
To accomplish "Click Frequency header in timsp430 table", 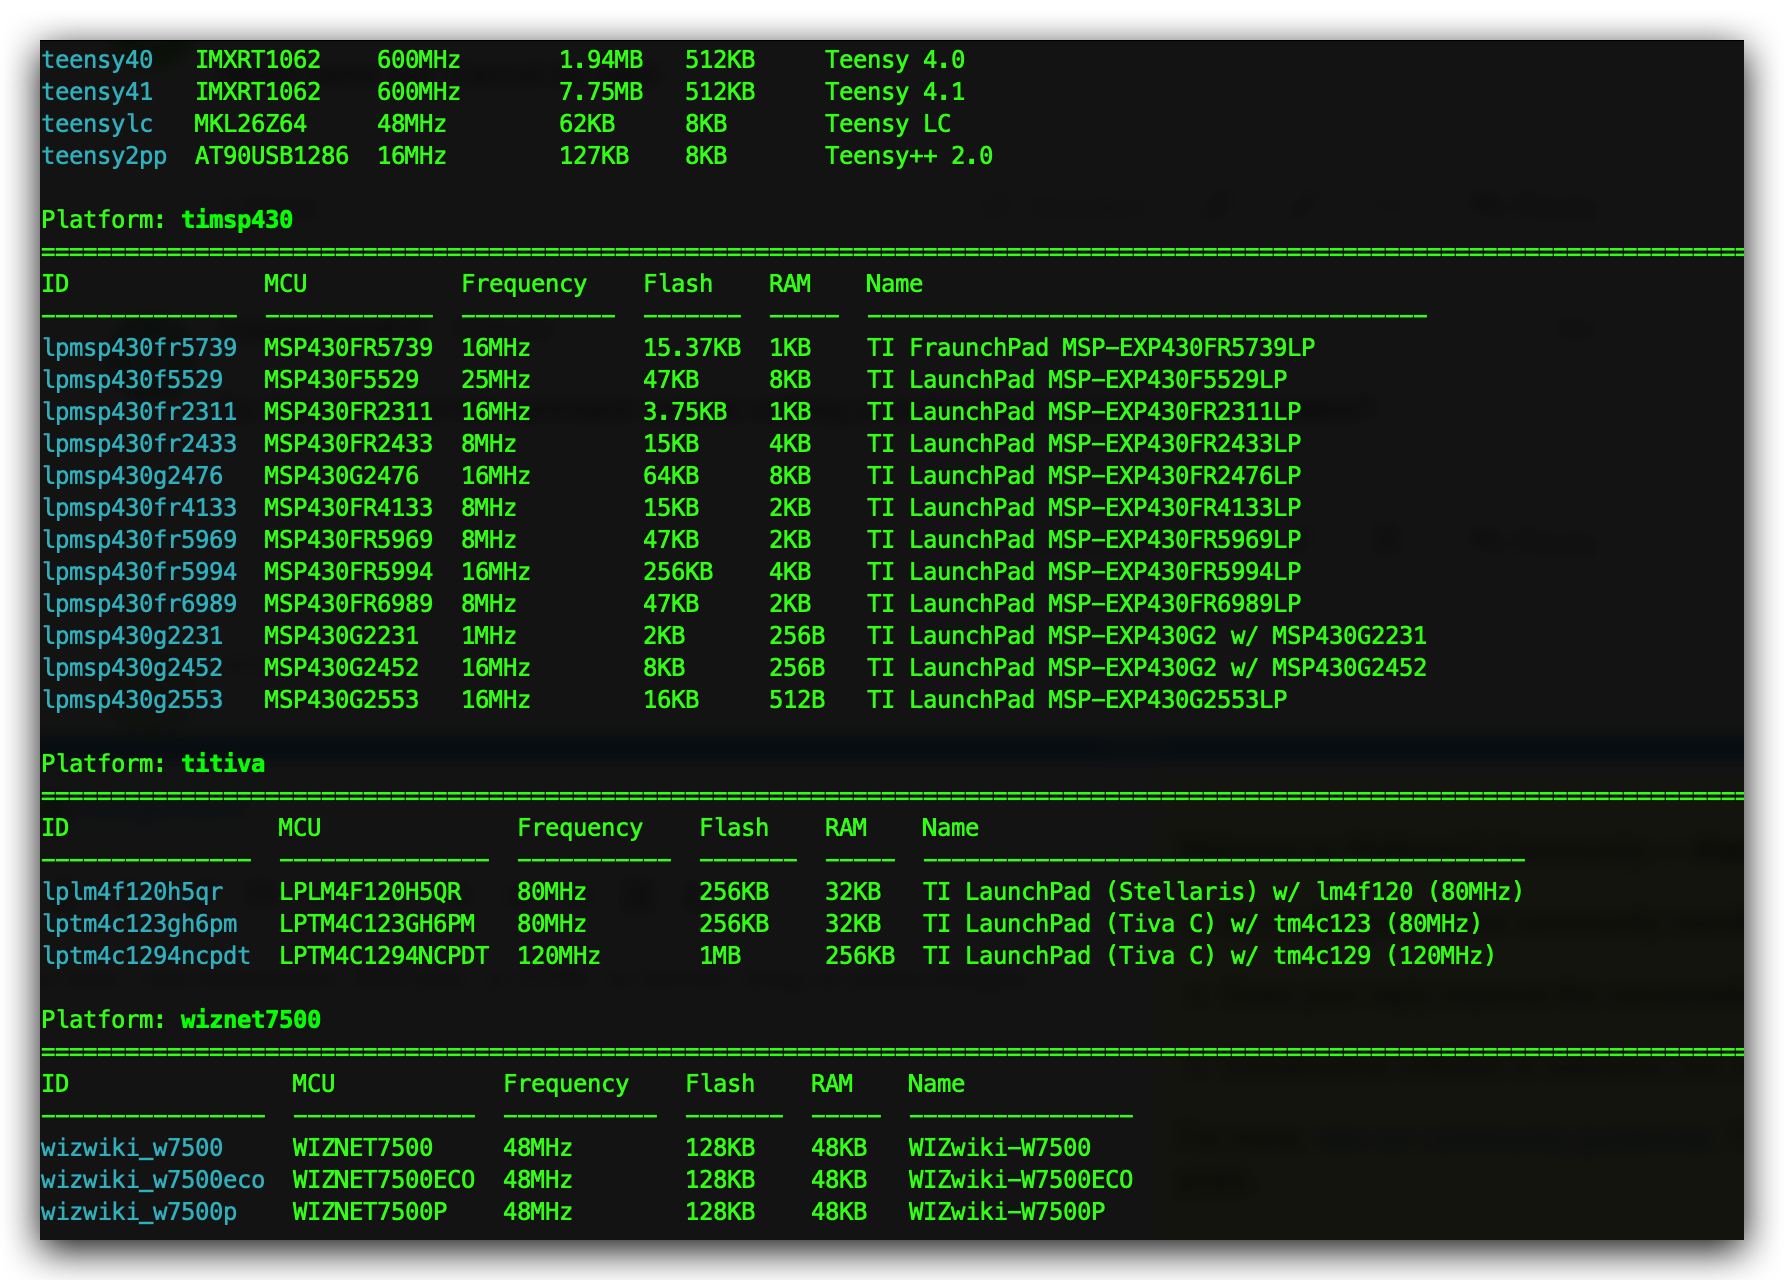I will tap(524, 284).
